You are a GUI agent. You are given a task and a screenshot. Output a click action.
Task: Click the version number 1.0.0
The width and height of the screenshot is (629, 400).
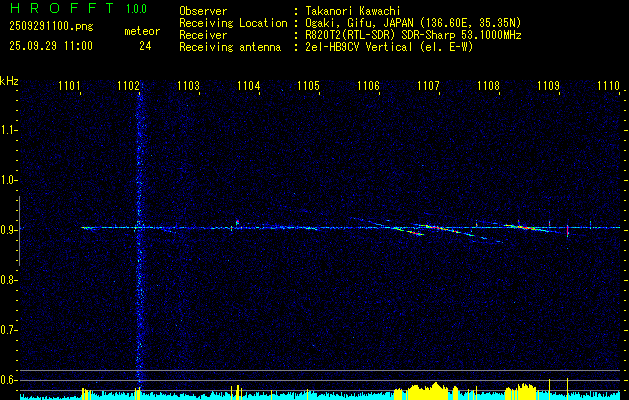136,8
